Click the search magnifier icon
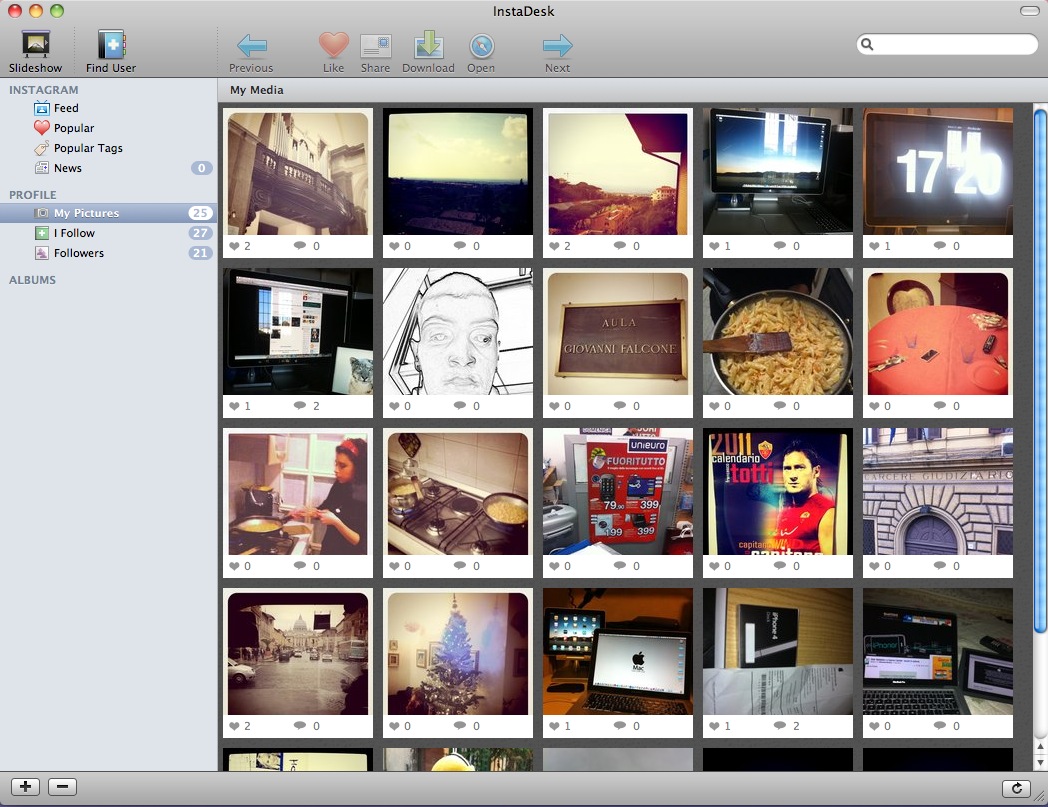Viewport: 1048px width, 807px height. (x=867, y=44)
